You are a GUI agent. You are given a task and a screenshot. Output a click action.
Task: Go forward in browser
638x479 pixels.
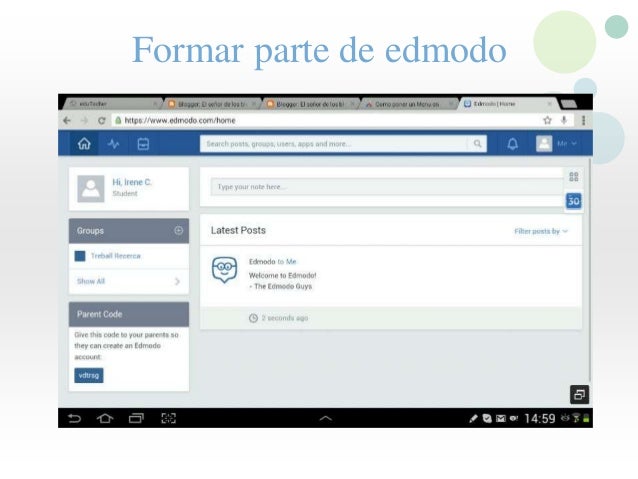[x=84, y=120]
